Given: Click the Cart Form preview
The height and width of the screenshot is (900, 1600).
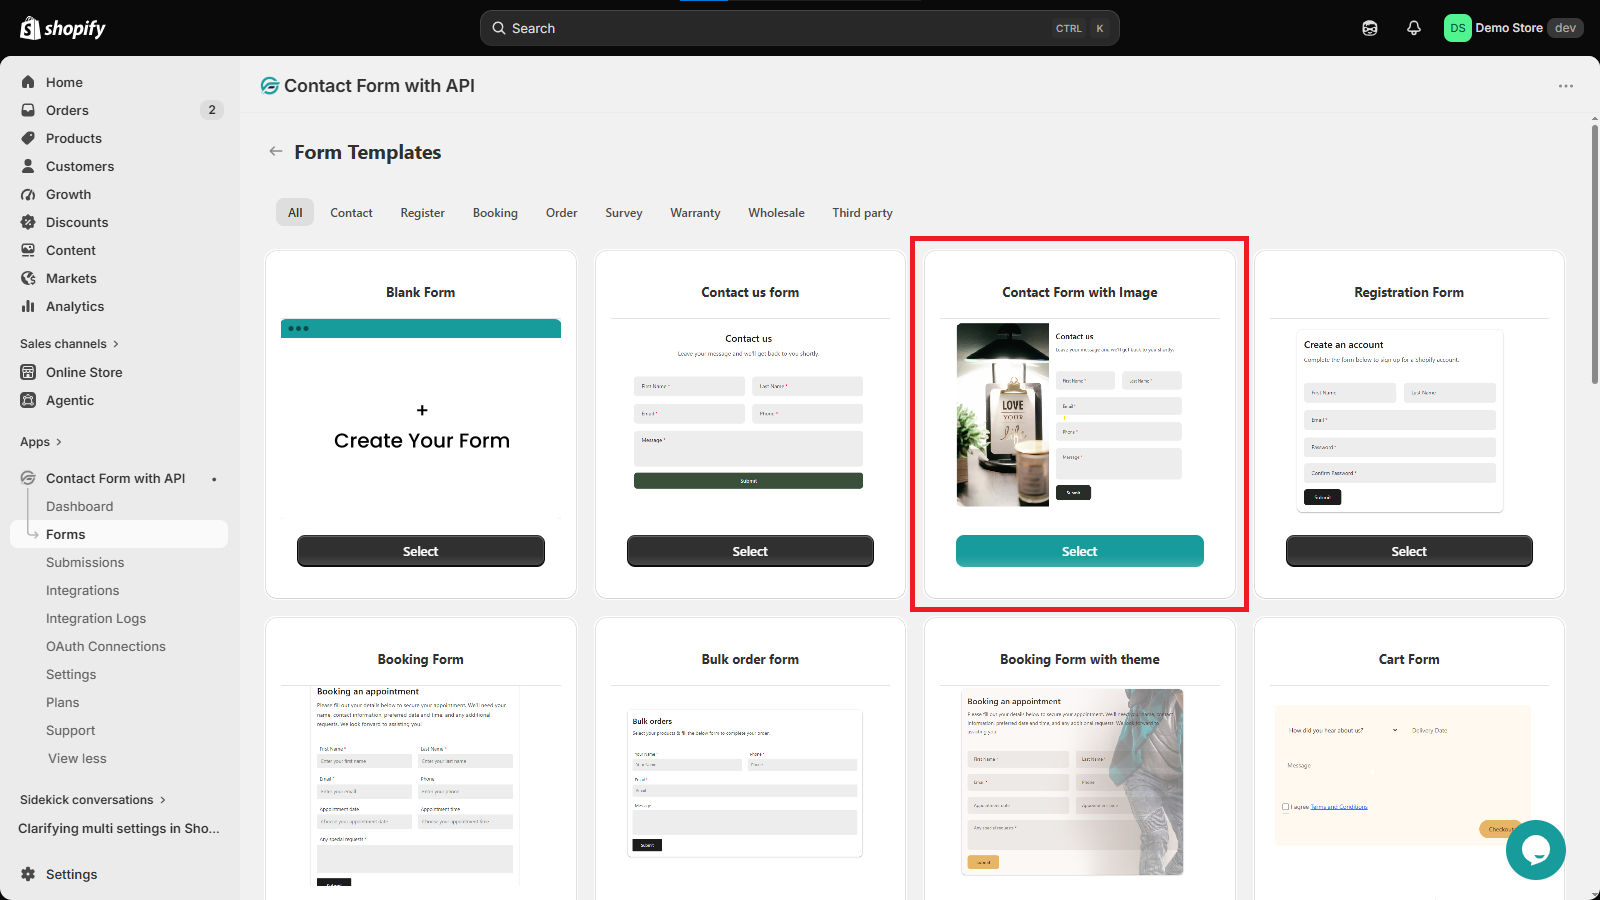Looking at the screenshot, I should pyautogui.click(x=1402, y=775).
